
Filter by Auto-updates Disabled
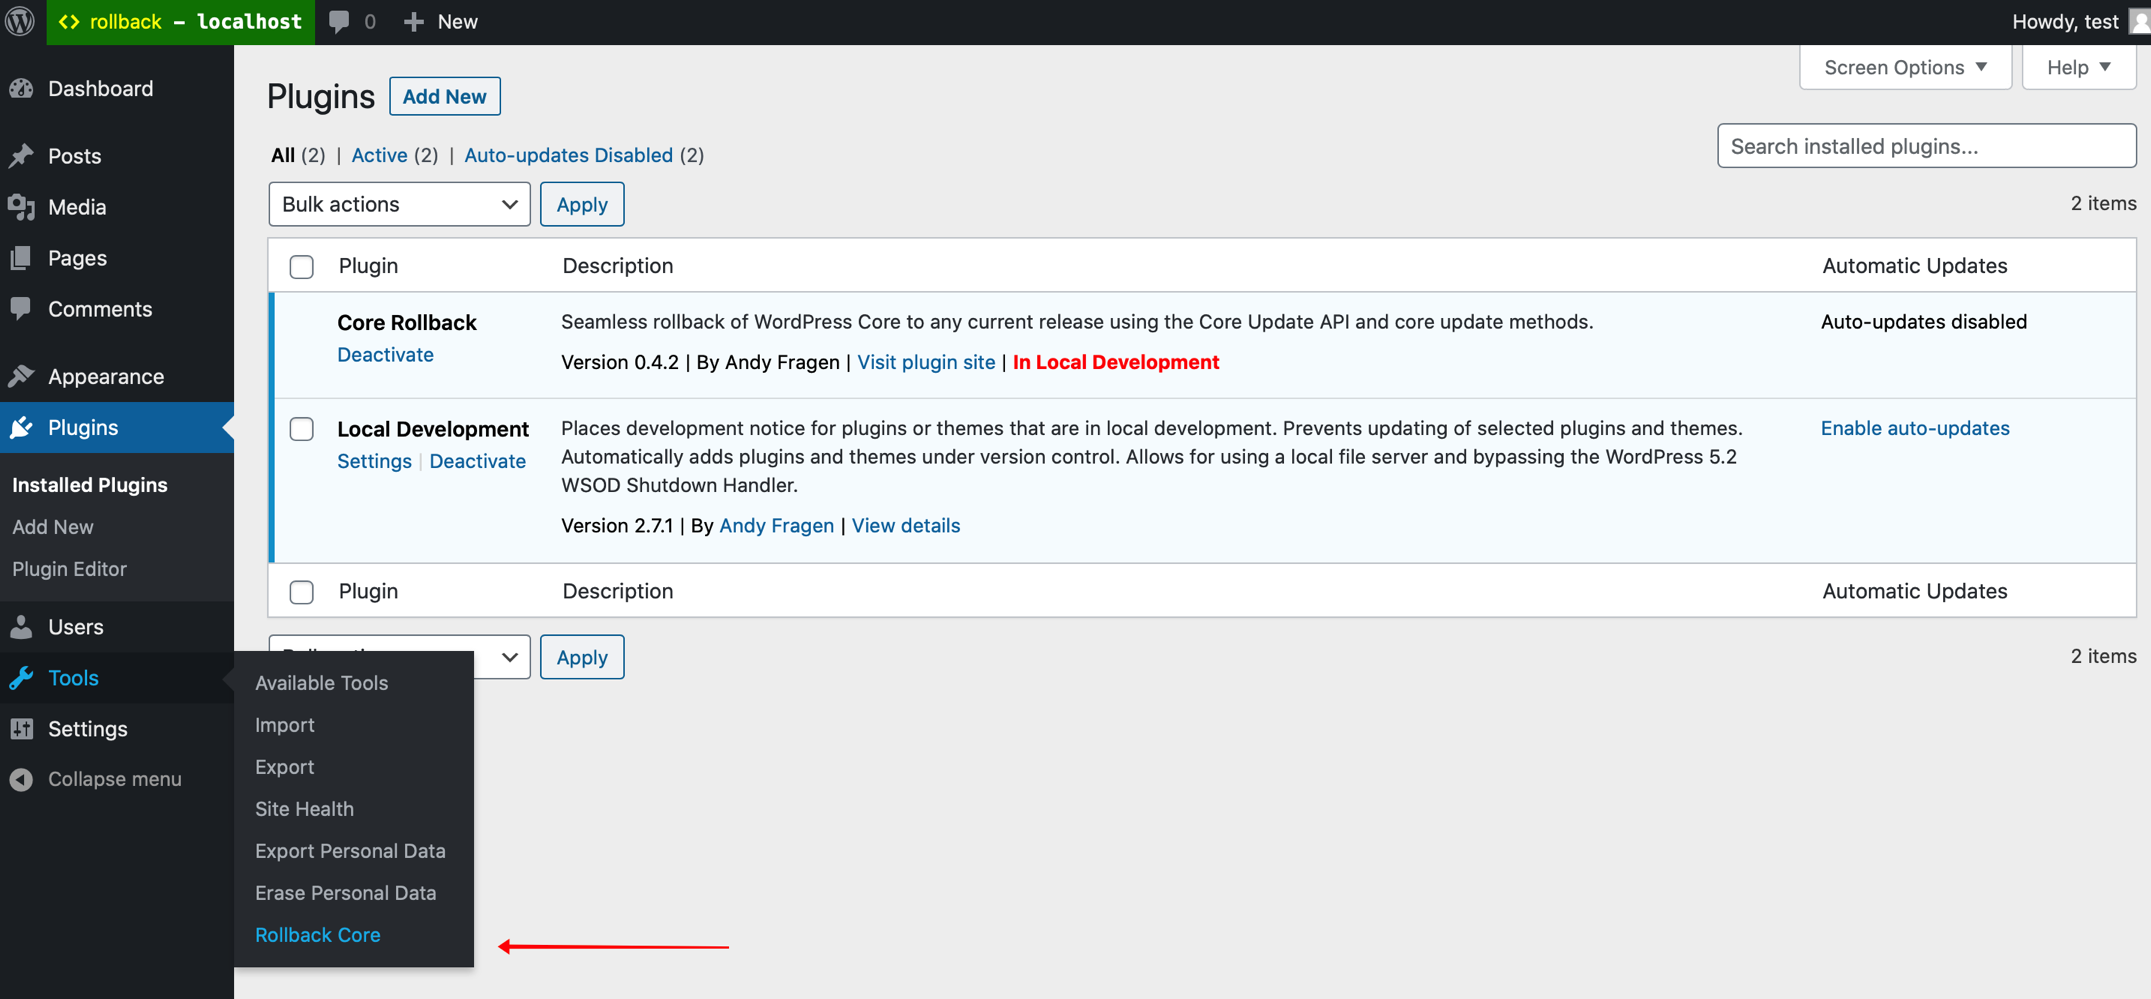pyautogui.click(x=568, y=155)
